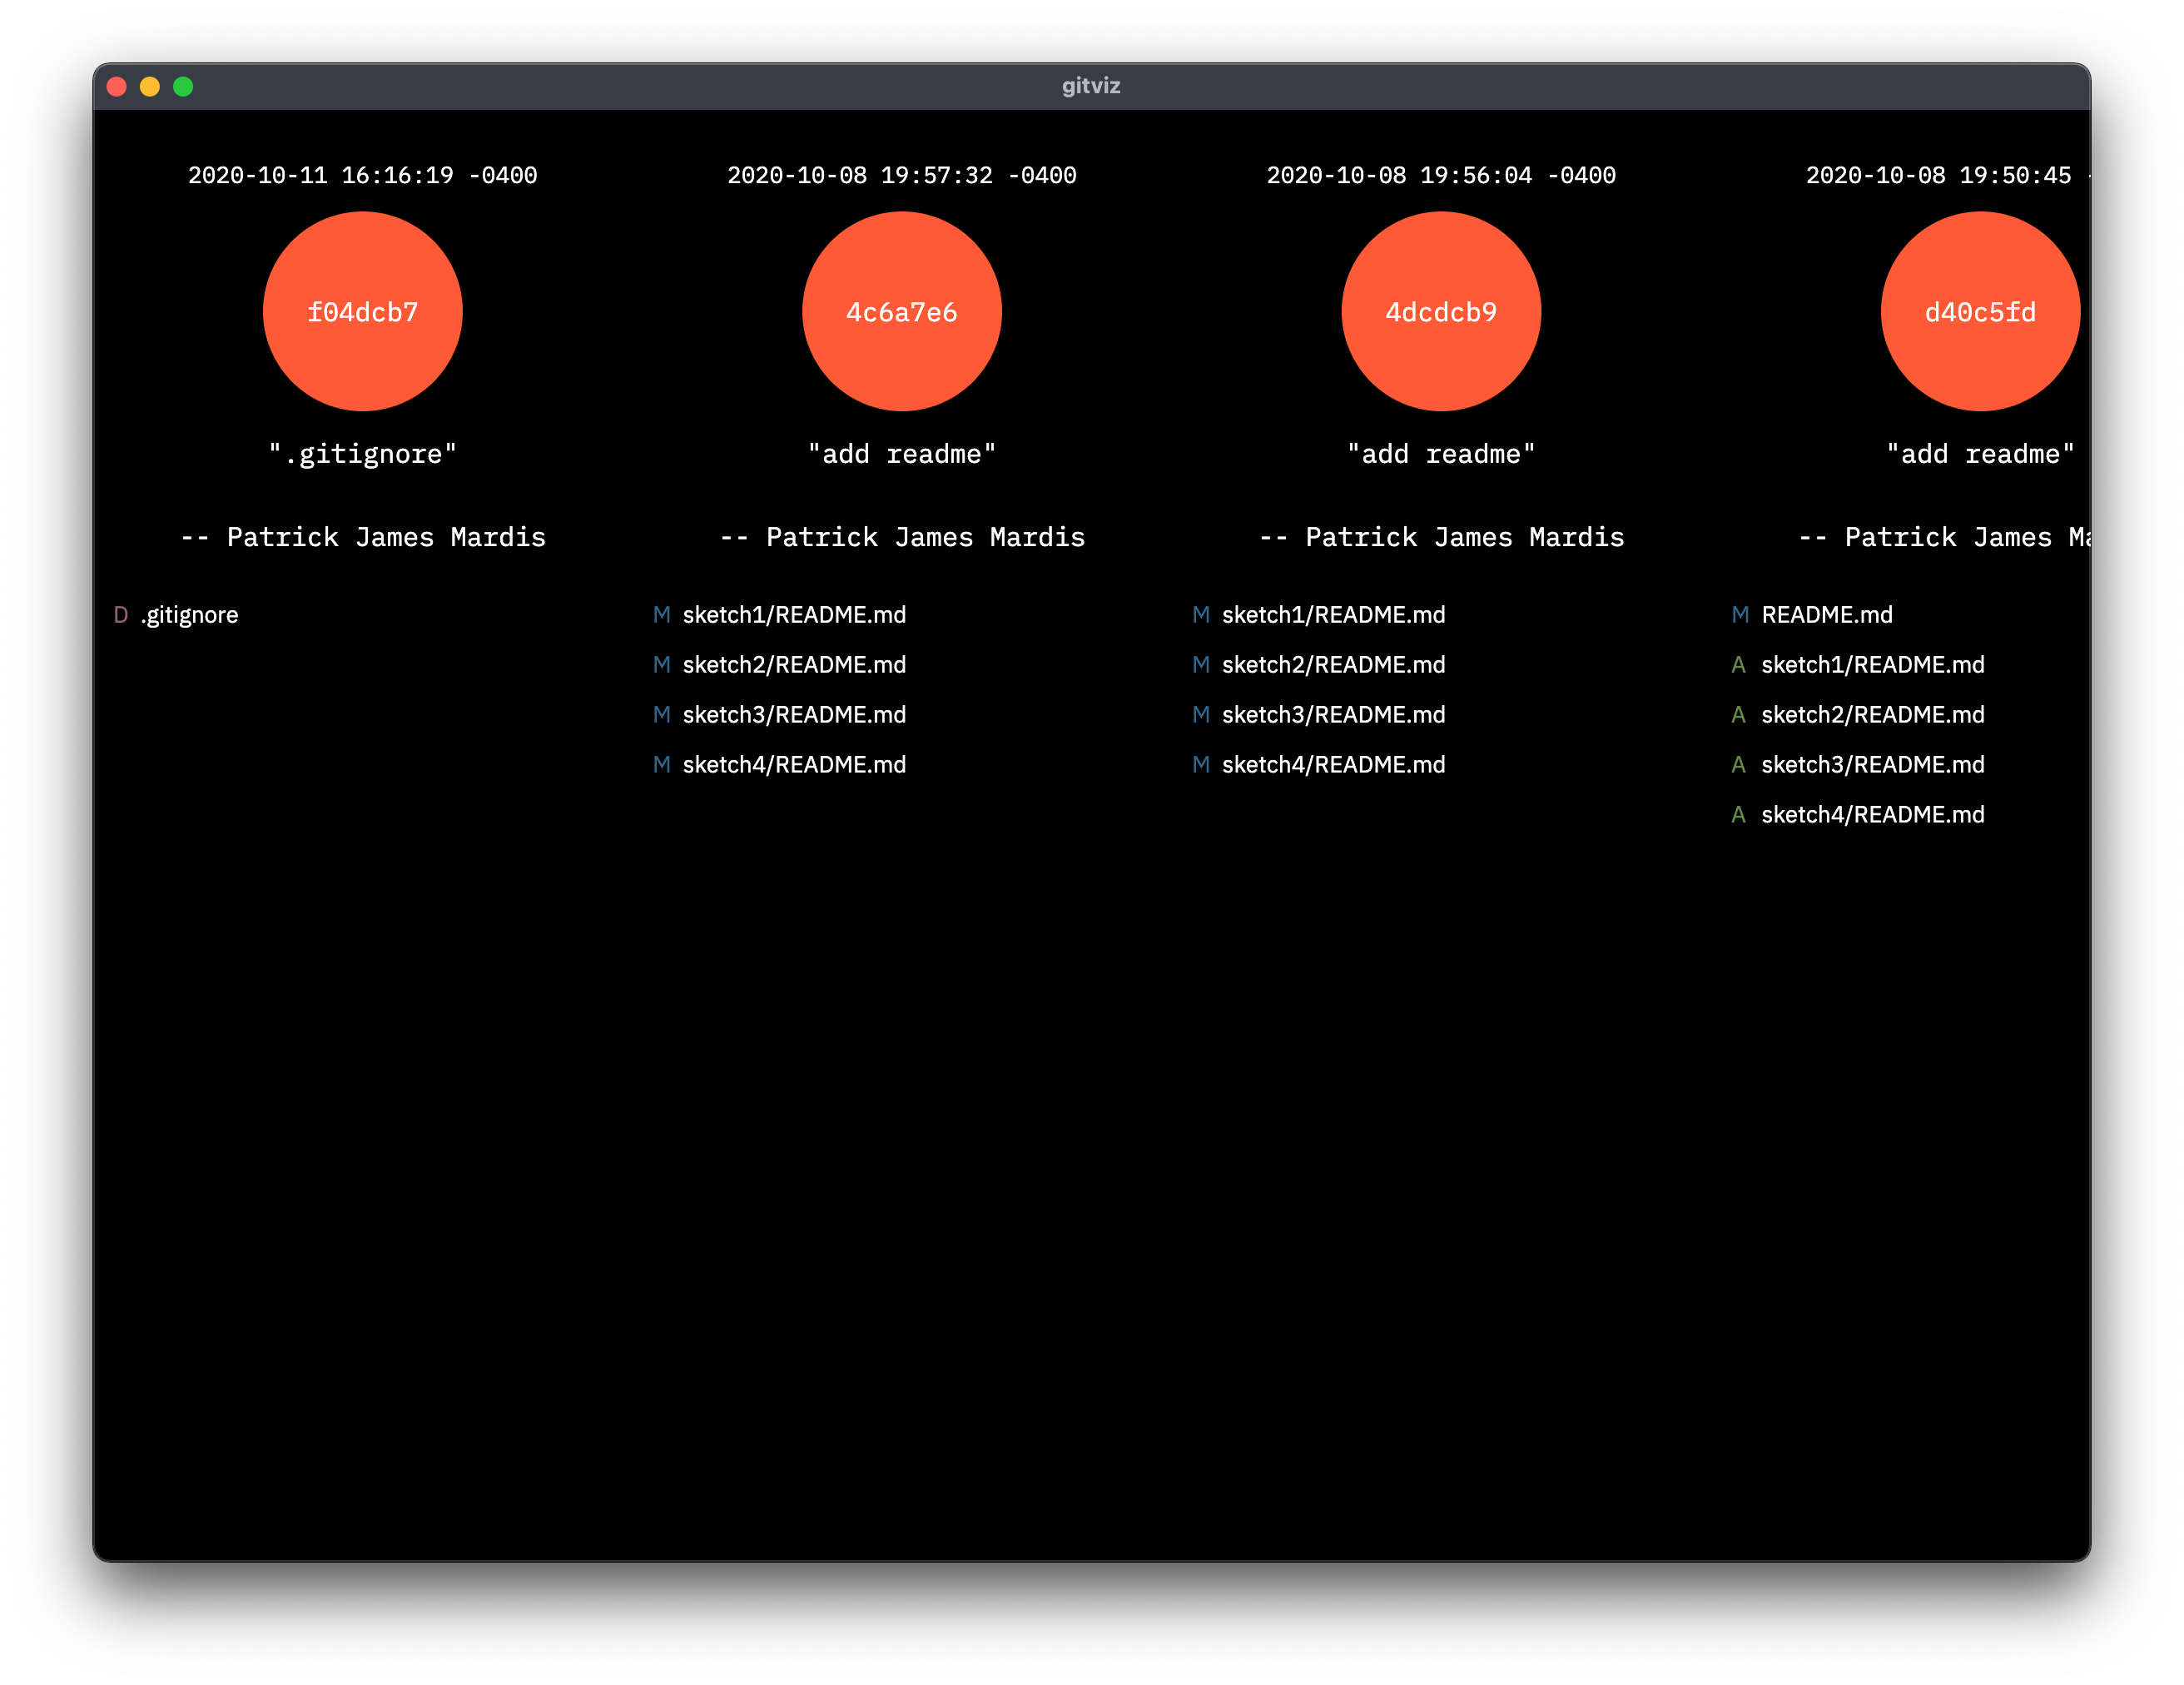Select the f04dcb7 commit circle

pyautogui.click(x=362, y=311)
